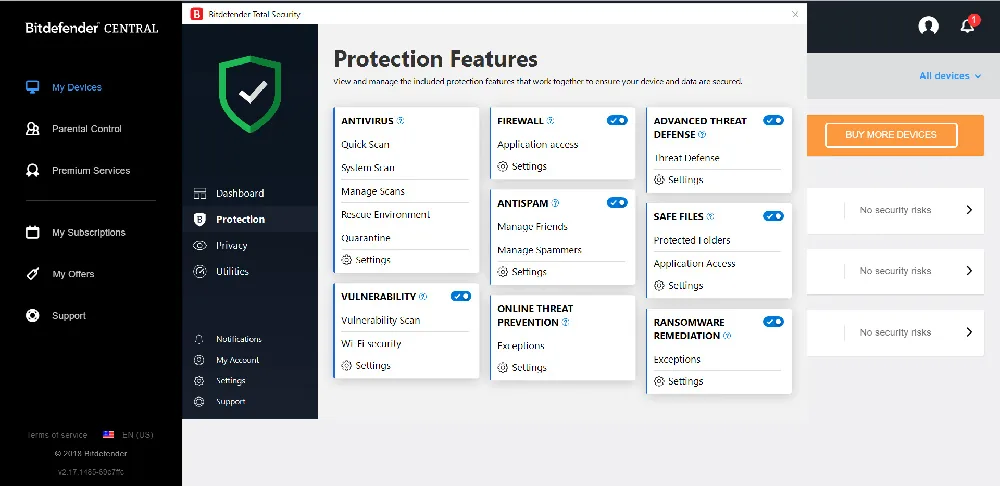This screenshot has height=486, width=1000.
Task: Click the Advanced Threat Defense info icon
Action: tap(702, 135)
